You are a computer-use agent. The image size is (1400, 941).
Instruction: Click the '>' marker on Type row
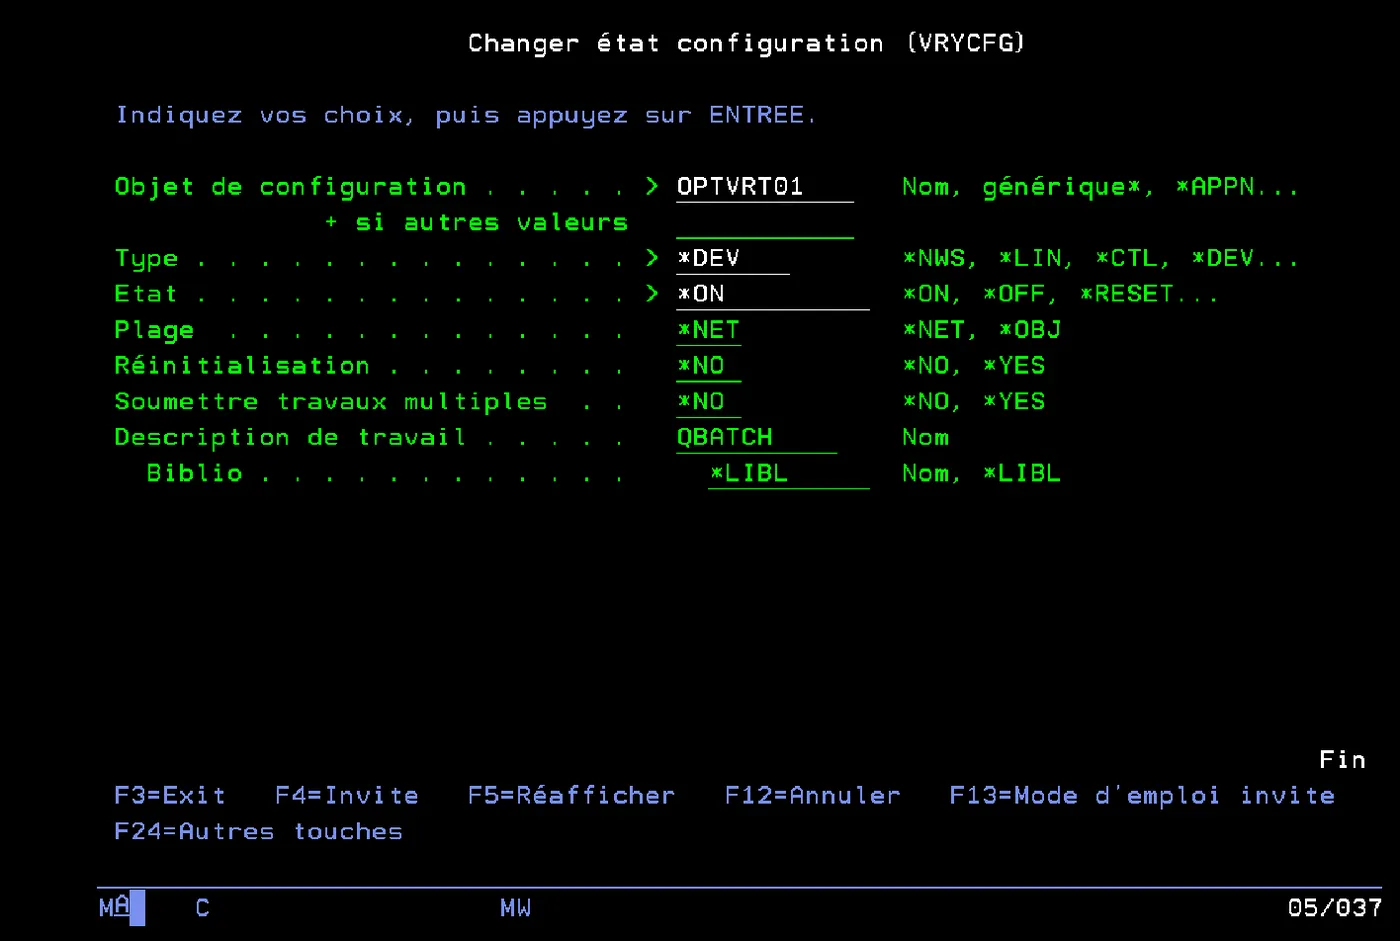pos(652,259)
